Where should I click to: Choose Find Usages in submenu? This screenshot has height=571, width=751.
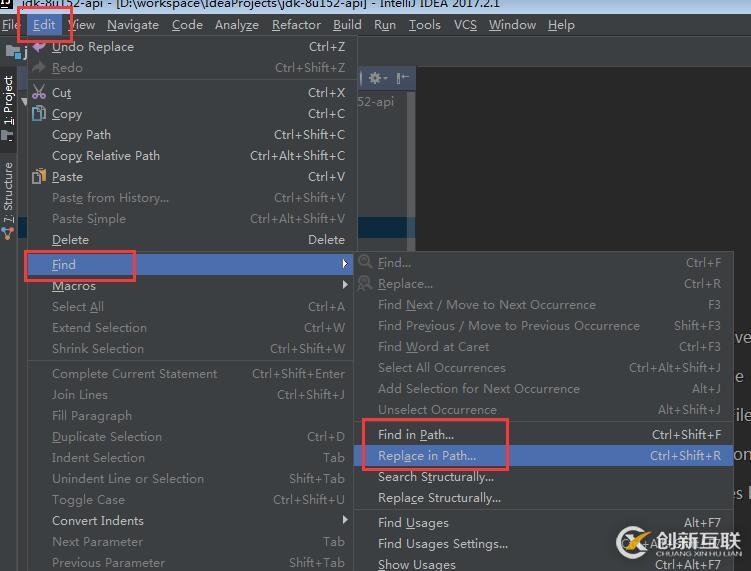pyautogui.click(x=544, y=523)
